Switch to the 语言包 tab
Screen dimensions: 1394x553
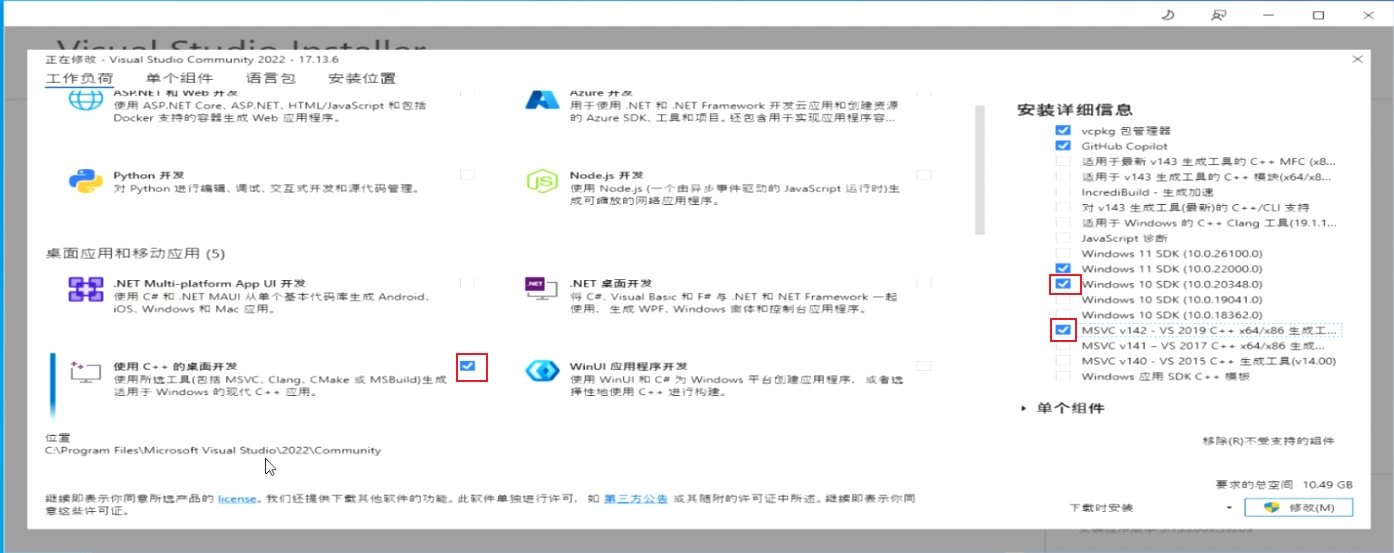tap(270, 79)
